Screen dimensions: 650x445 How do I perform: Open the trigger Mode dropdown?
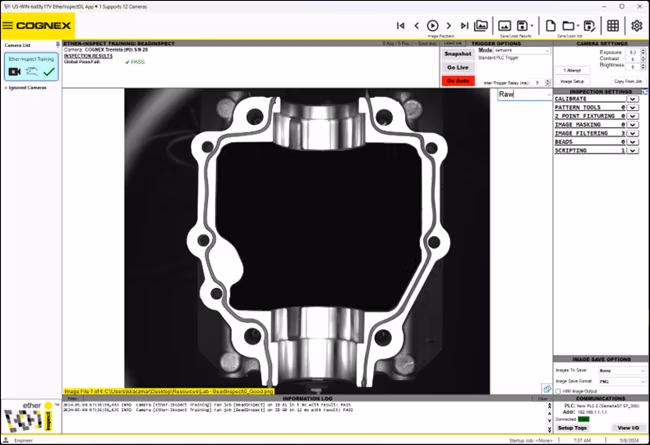tap(522, 50)
